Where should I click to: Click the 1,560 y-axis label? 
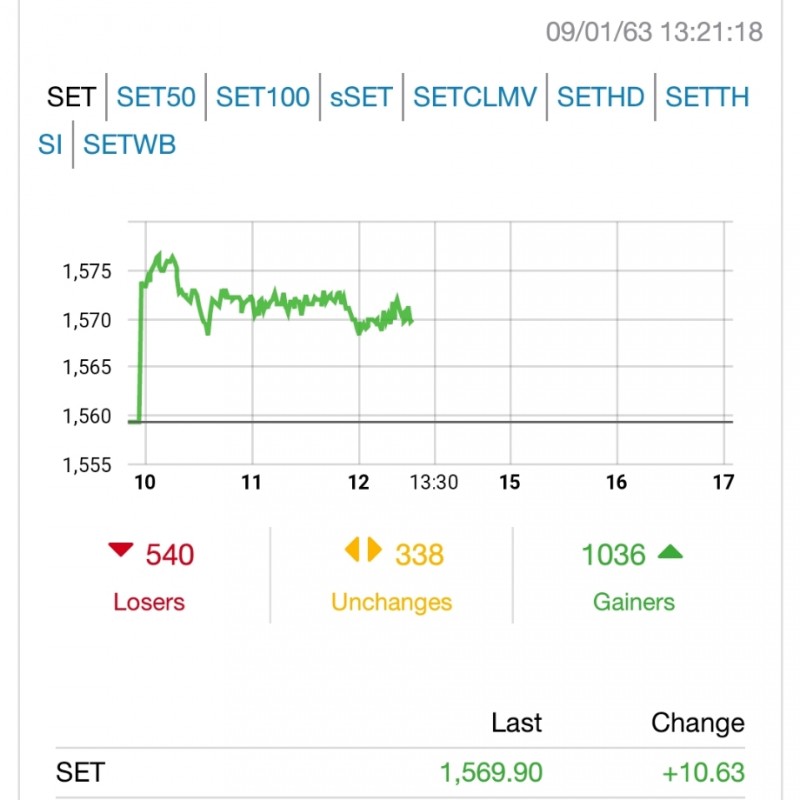(x=87, y=416)
